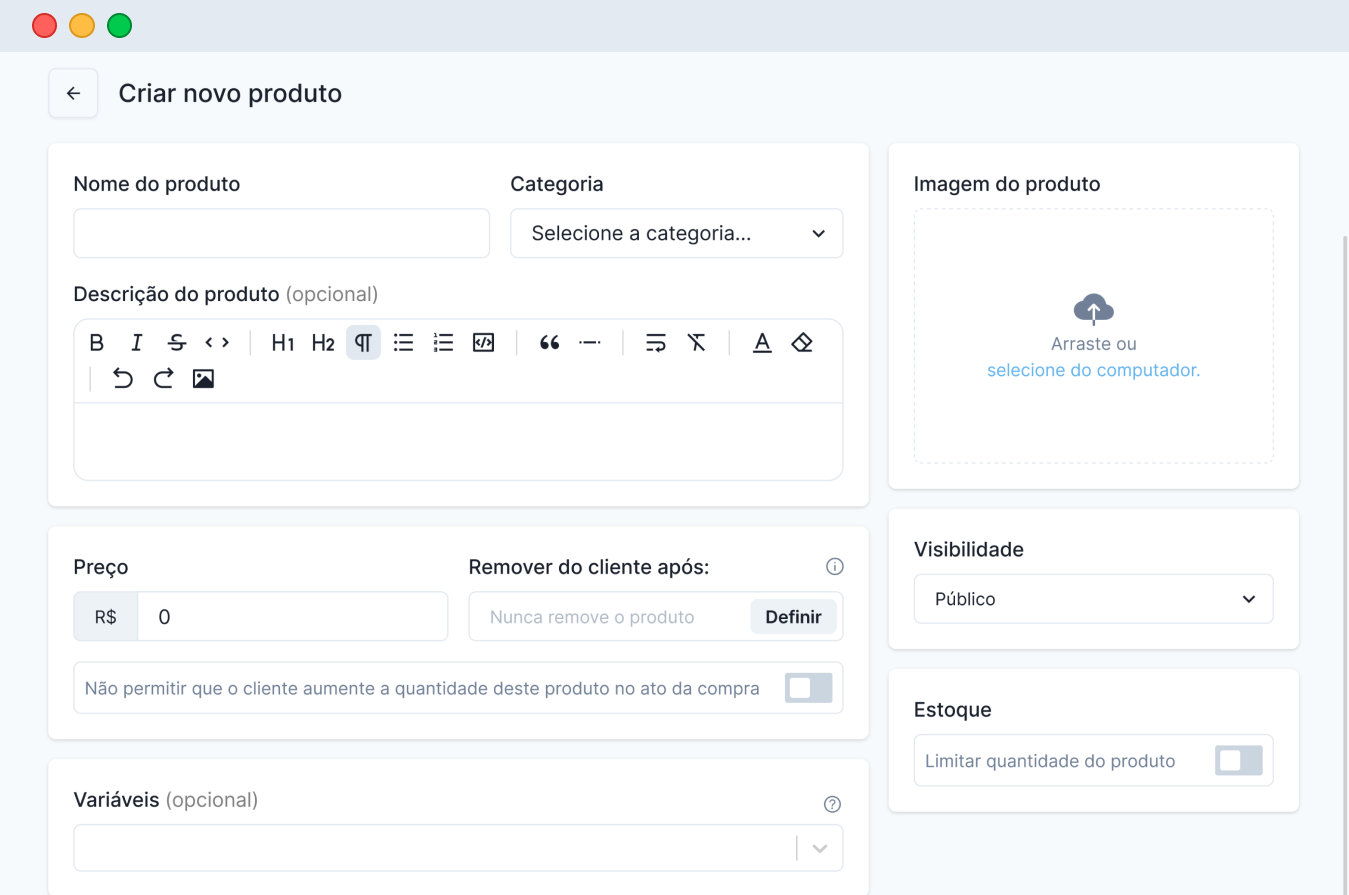Viewport: 1349px width, 895px height.
Task: Apply inline code formatting
Action: [217, 343]
